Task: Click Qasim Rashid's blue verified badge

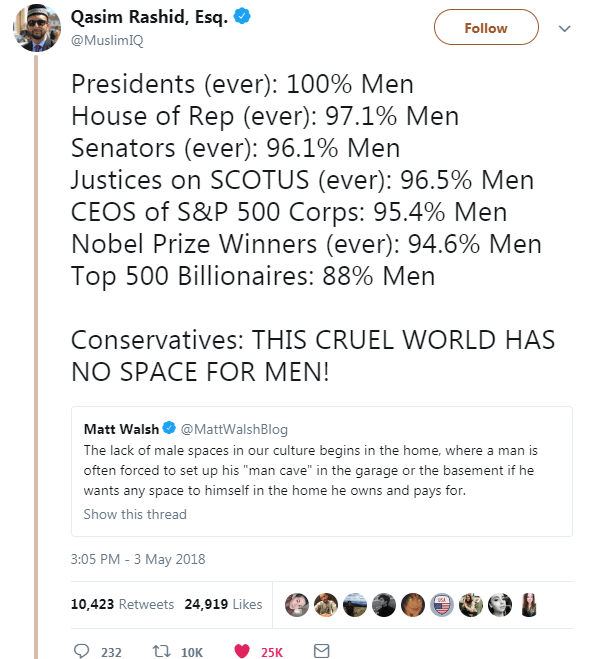Action: (x=242, y=16)
